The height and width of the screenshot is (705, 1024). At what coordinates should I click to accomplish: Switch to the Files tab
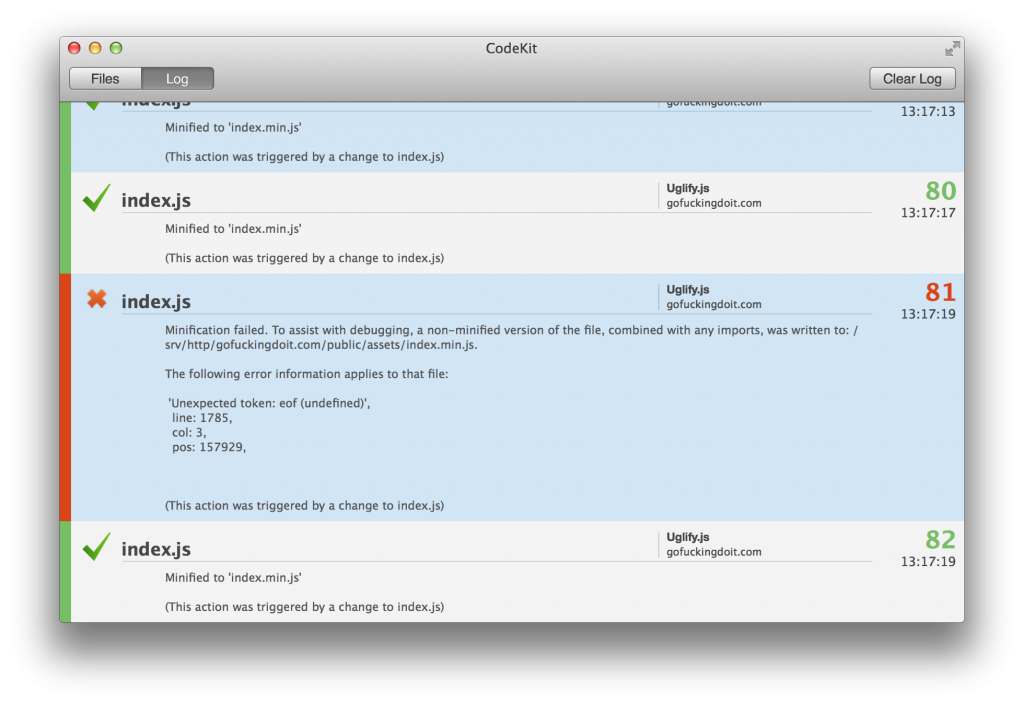point(105,79)
